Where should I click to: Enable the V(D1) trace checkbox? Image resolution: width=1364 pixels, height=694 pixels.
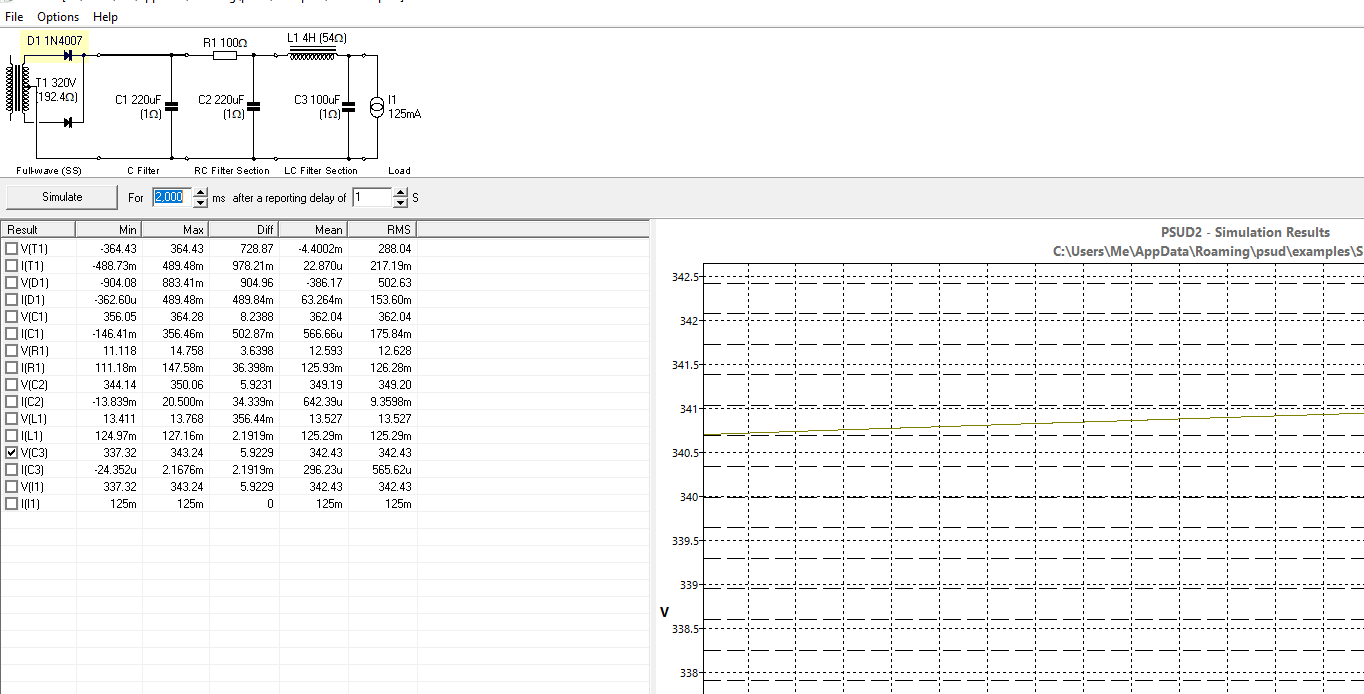click(x=12, y=282)
